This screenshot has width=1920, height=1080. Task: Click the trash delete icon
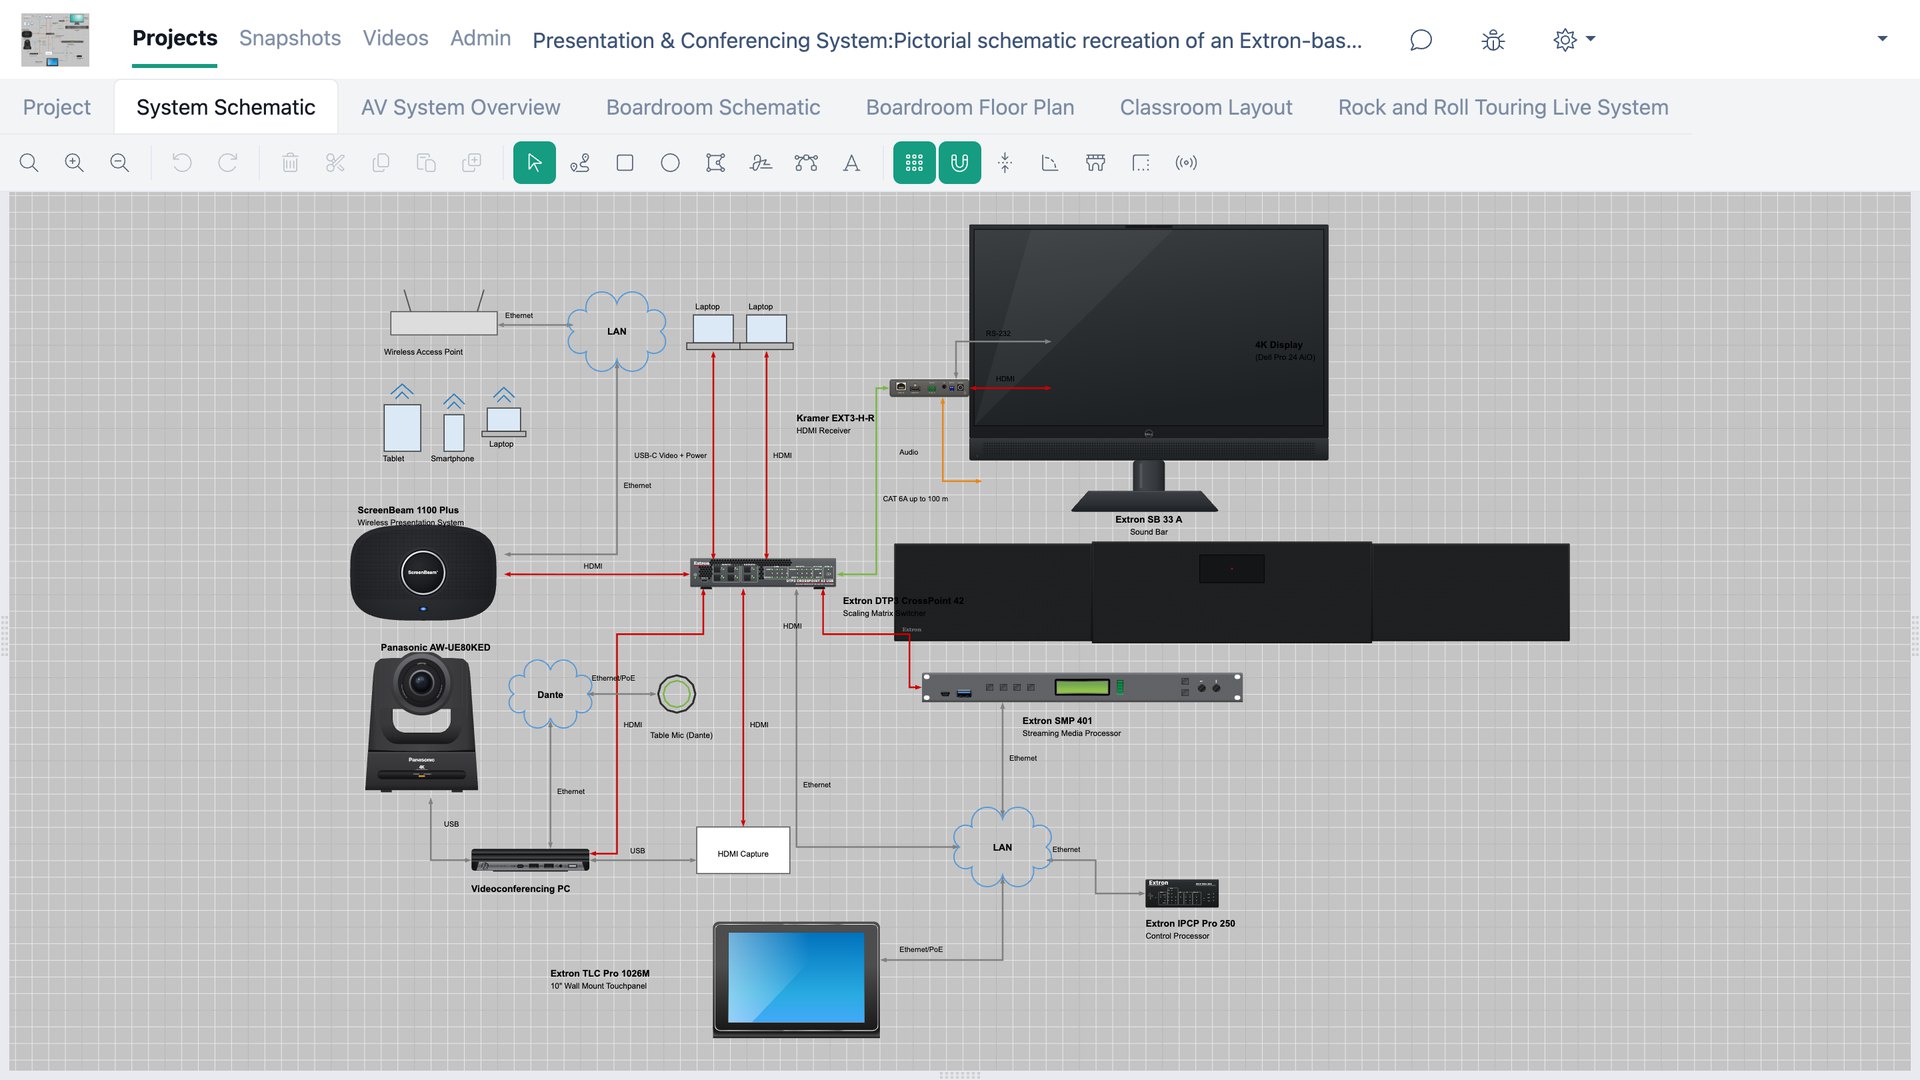coord(290,163)
